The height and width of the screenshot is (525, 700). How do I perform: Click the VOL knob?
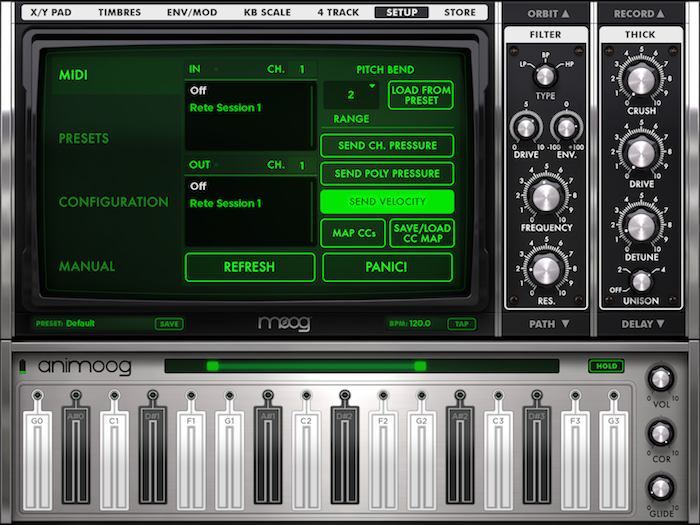(660, 379)
